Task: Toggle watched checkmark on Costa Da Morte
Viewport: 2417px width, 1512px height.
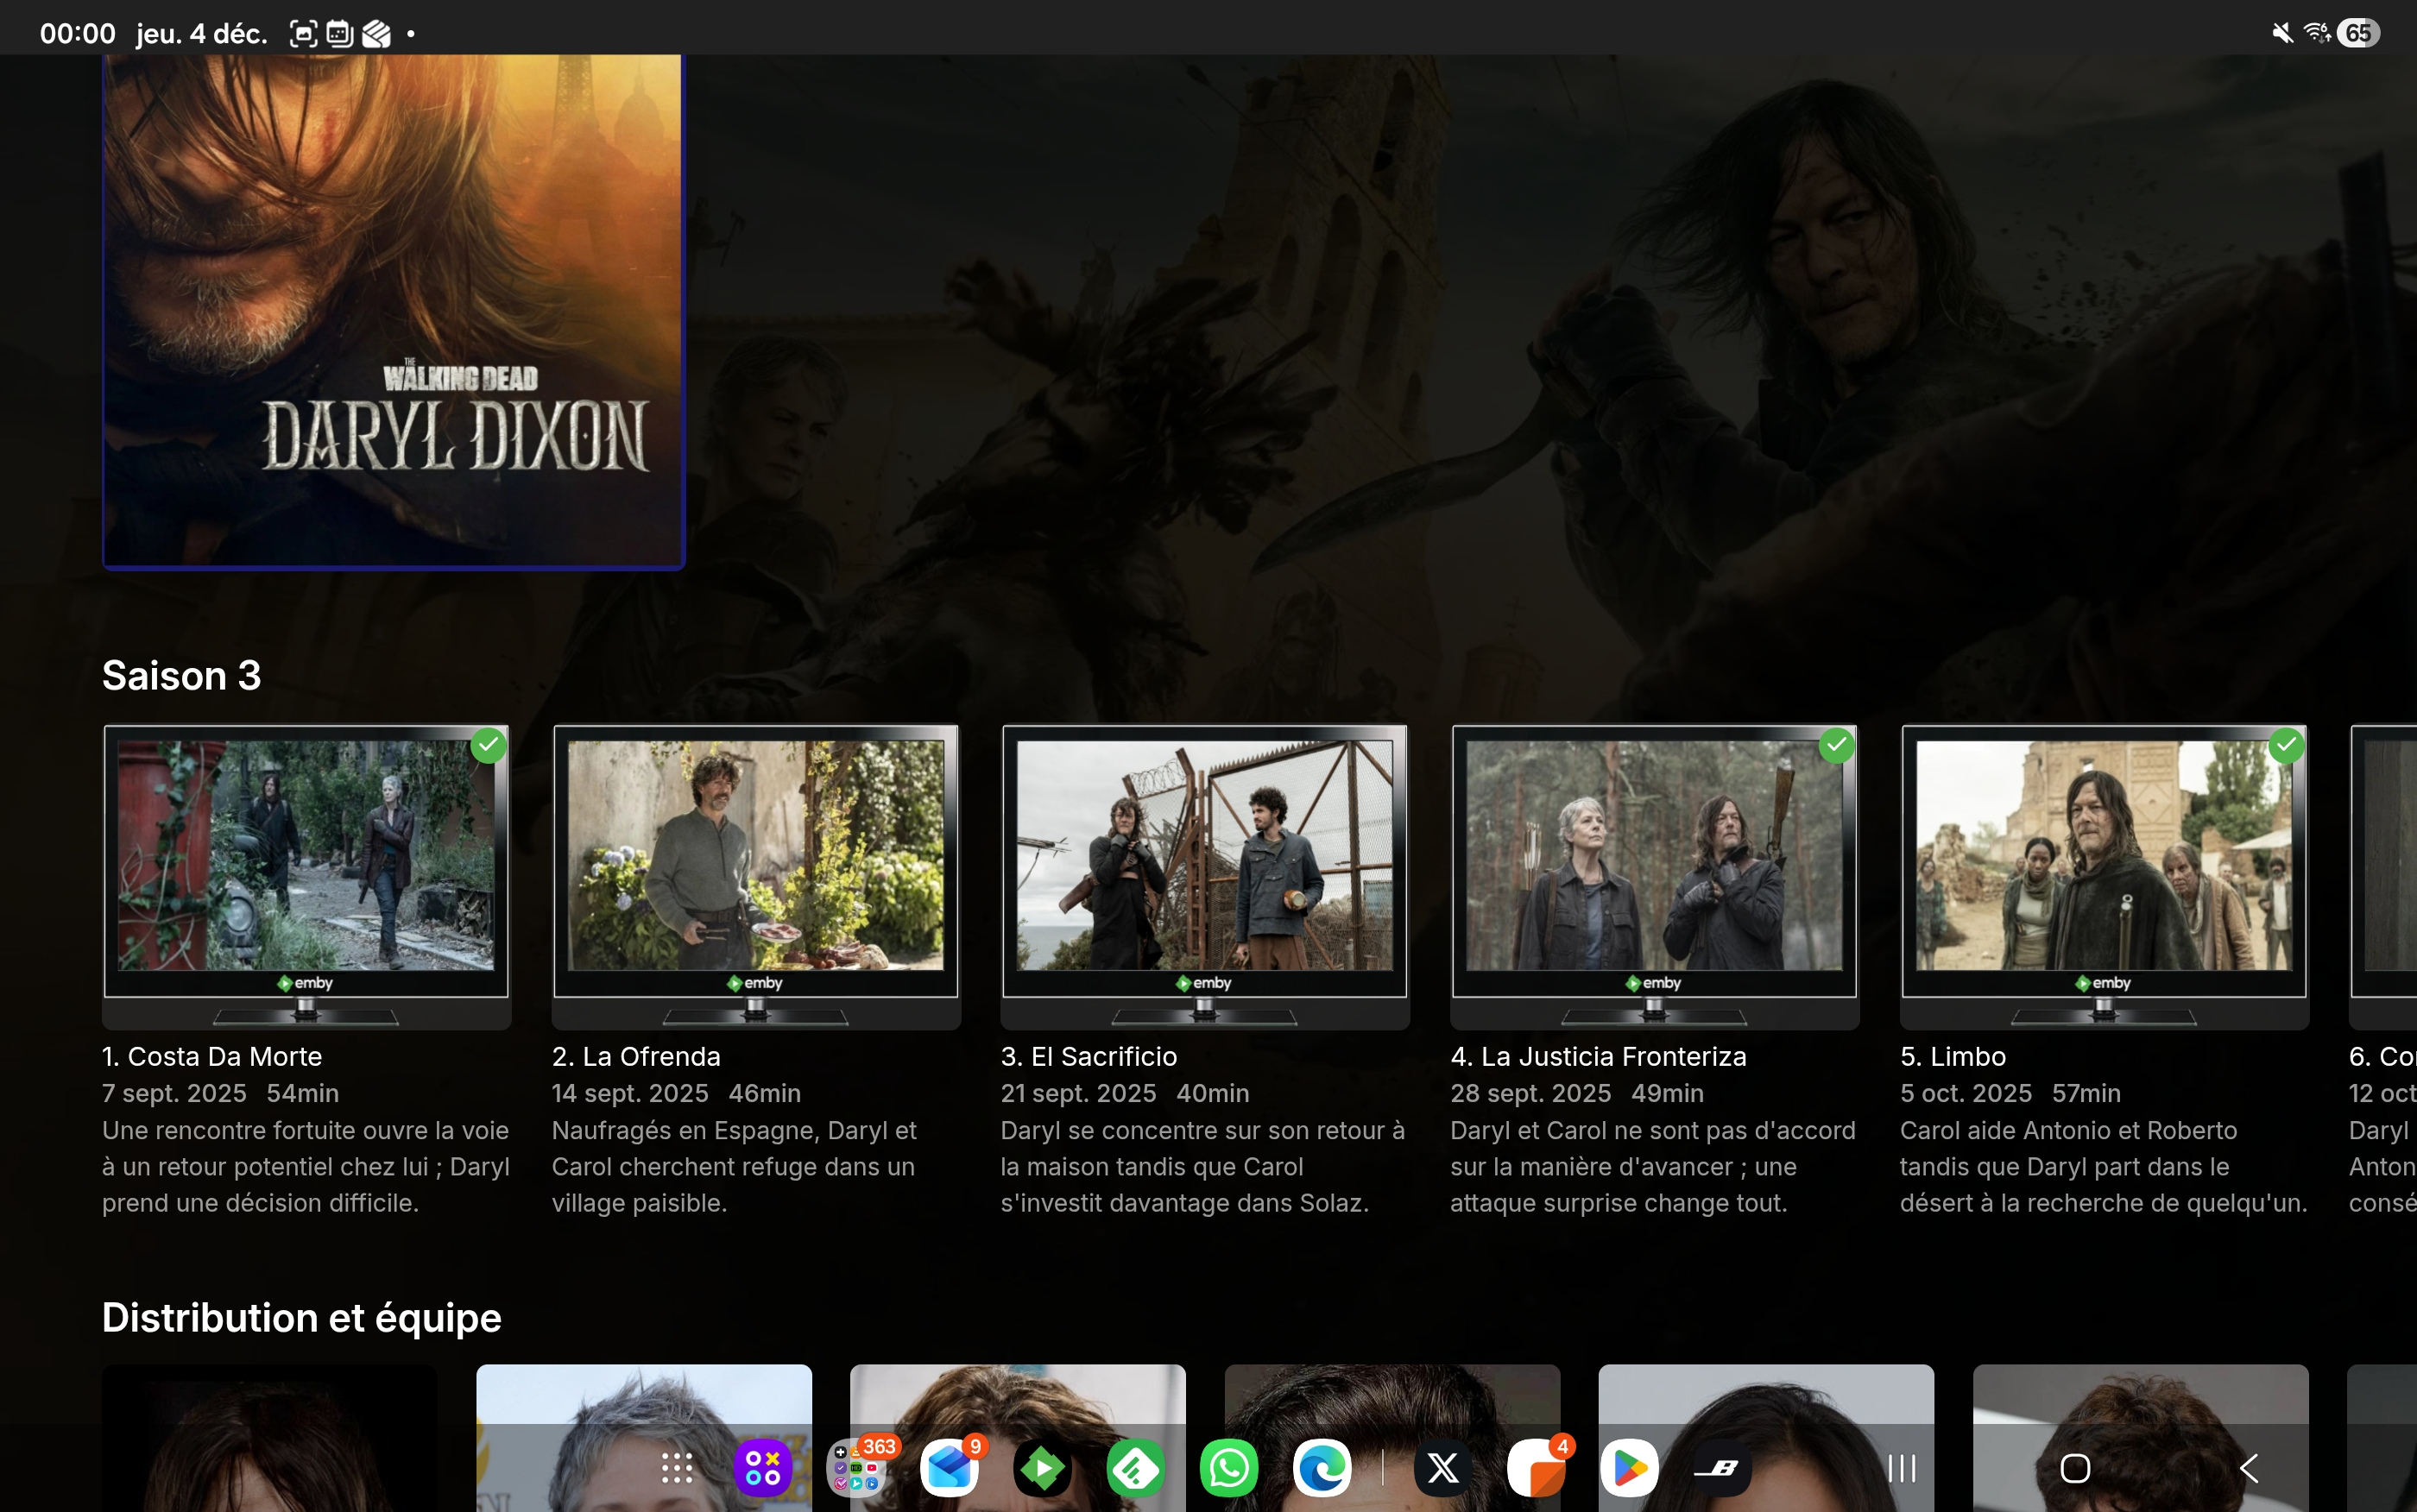Action: (488, 746)
